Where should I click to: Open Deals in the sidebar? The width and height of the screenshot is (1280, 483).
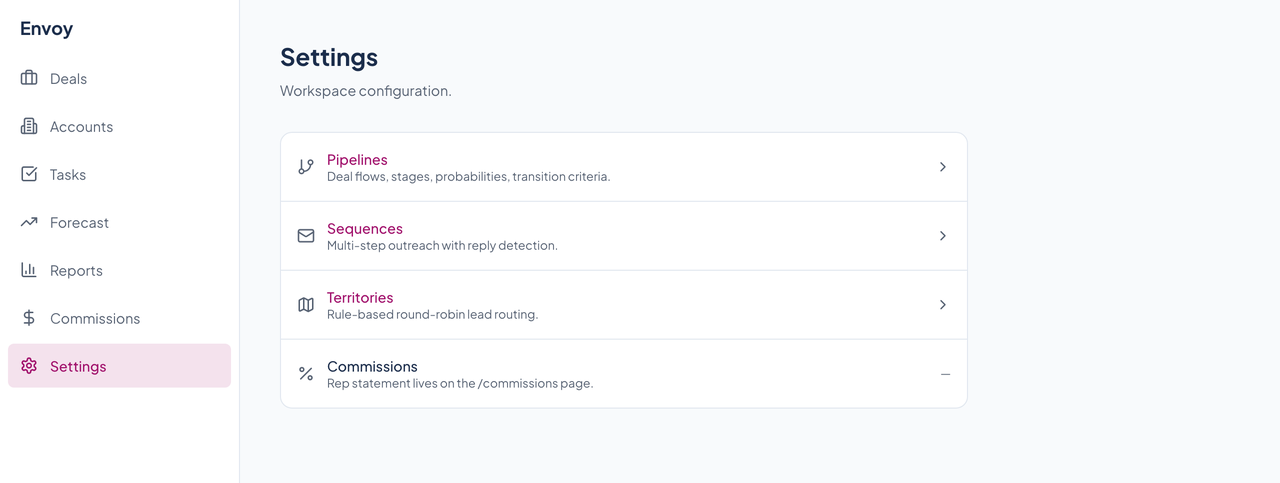(x=119, y=78)
